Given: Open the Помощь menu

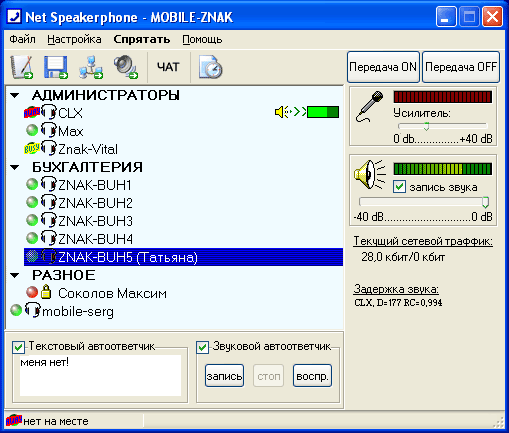Looking at the screenshot, I should pyautogui.click(x=202, y=39).
